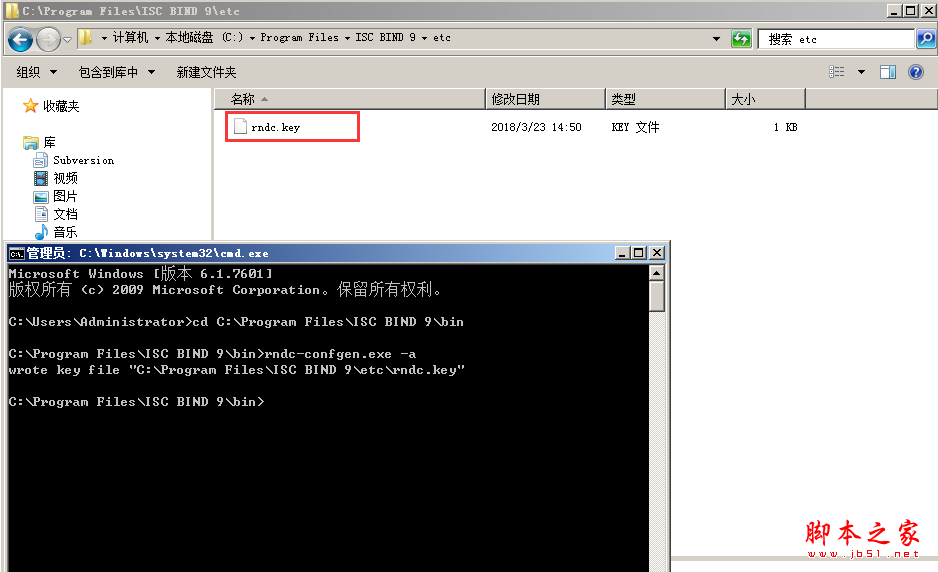Click the rndc.key file icon
The width and height of the screenshot is (938, 572).
pos(240,126)
